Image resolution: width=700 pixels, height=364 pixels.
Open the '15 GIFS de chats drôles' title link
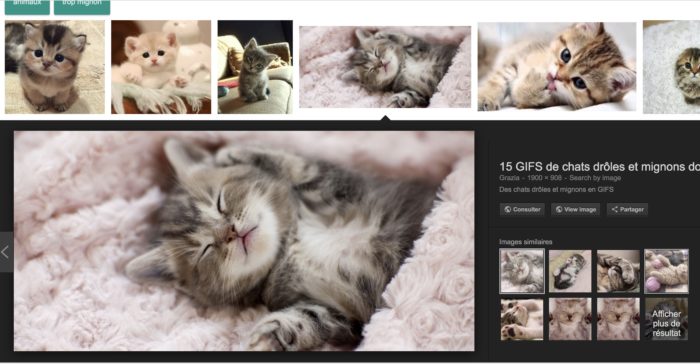tap(600, 167)
